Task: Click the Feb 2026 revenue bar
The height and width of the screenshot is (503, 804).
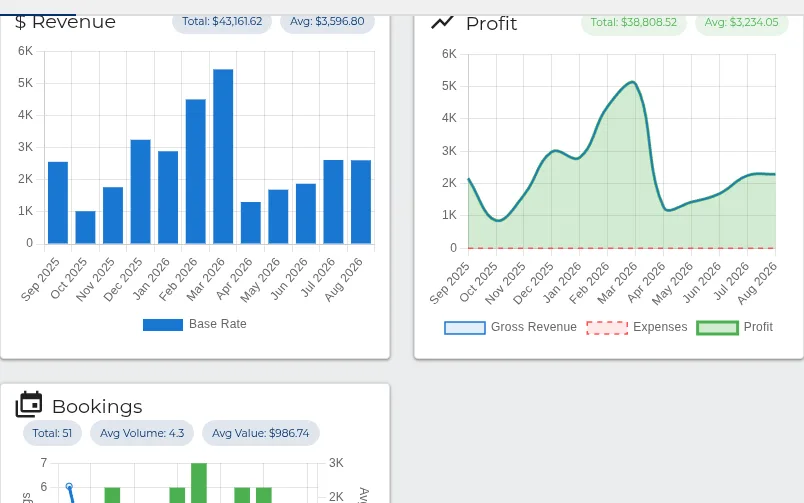Action: click(195, 171)
